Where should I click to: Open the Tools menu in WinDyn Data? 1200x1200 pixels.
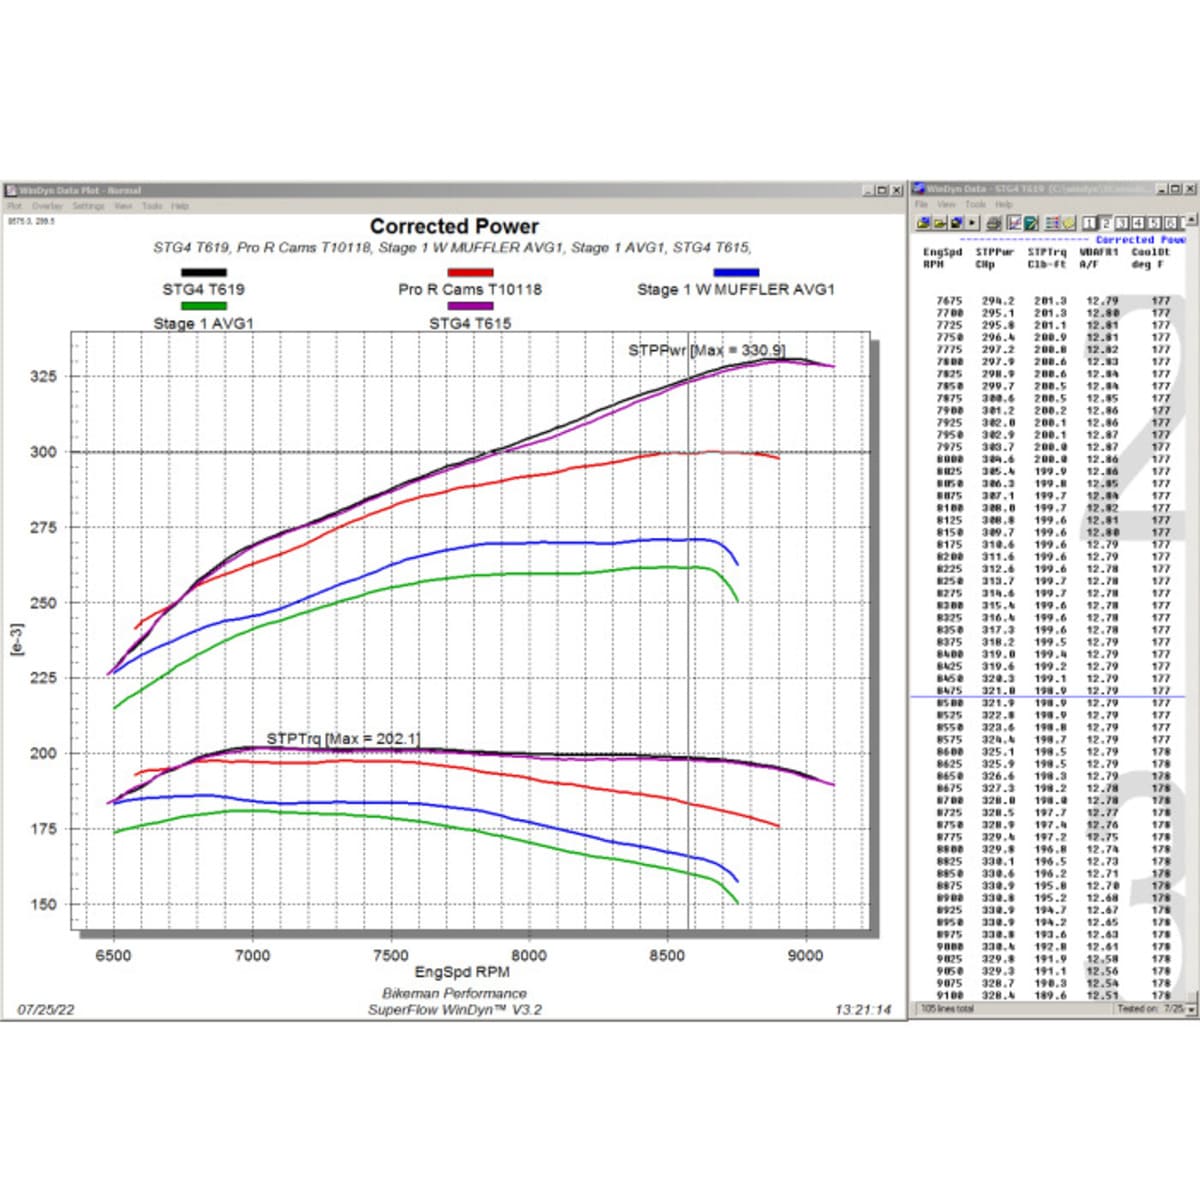coord(975,204)
